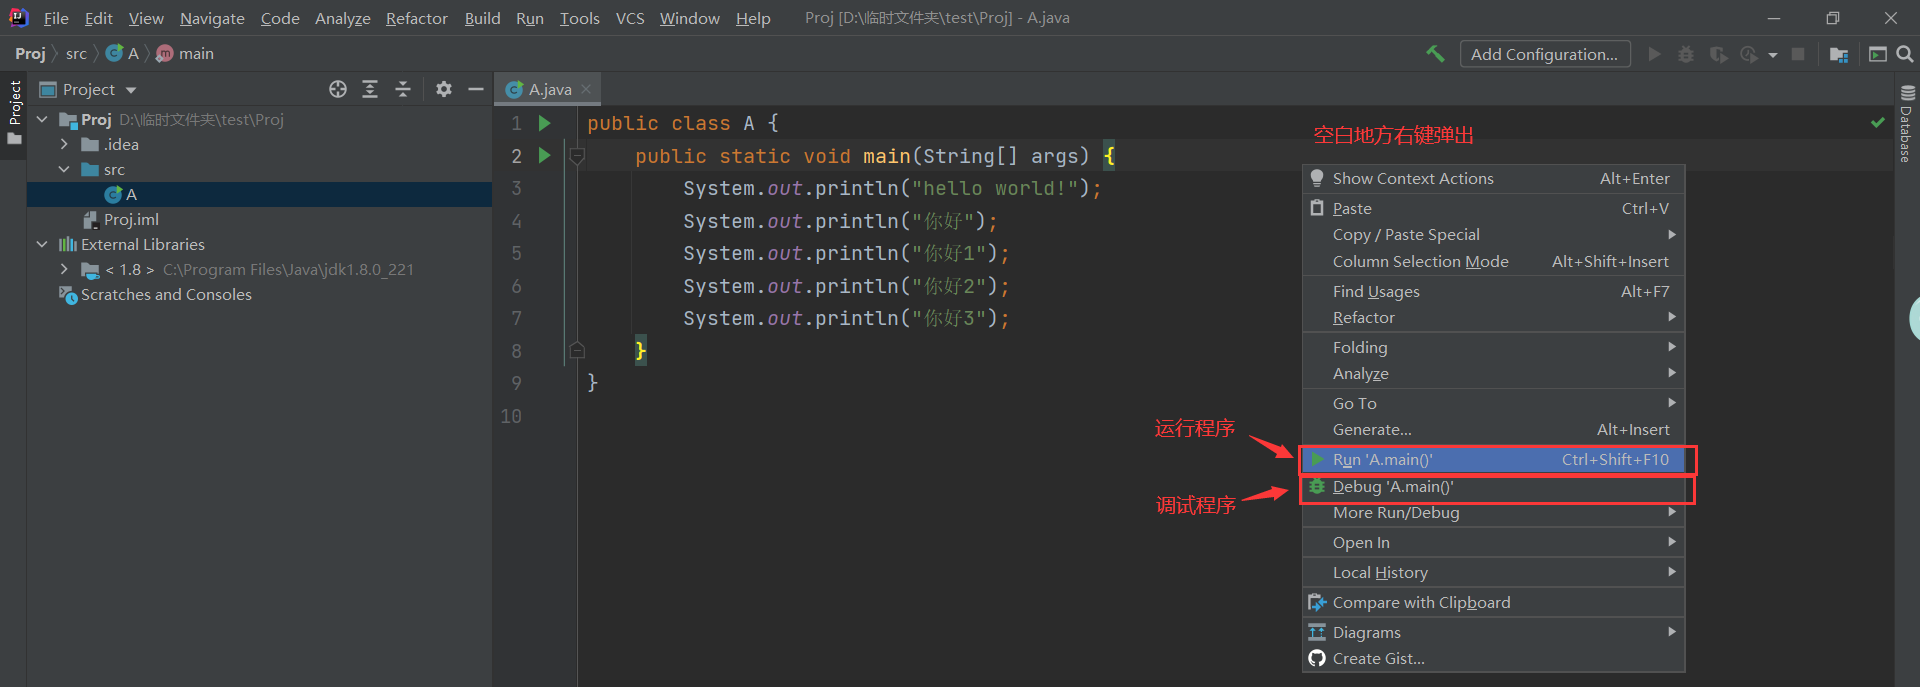Screen dimensions: 1920x687
Task: Open the File menu
Action: [x=56, y=18]
